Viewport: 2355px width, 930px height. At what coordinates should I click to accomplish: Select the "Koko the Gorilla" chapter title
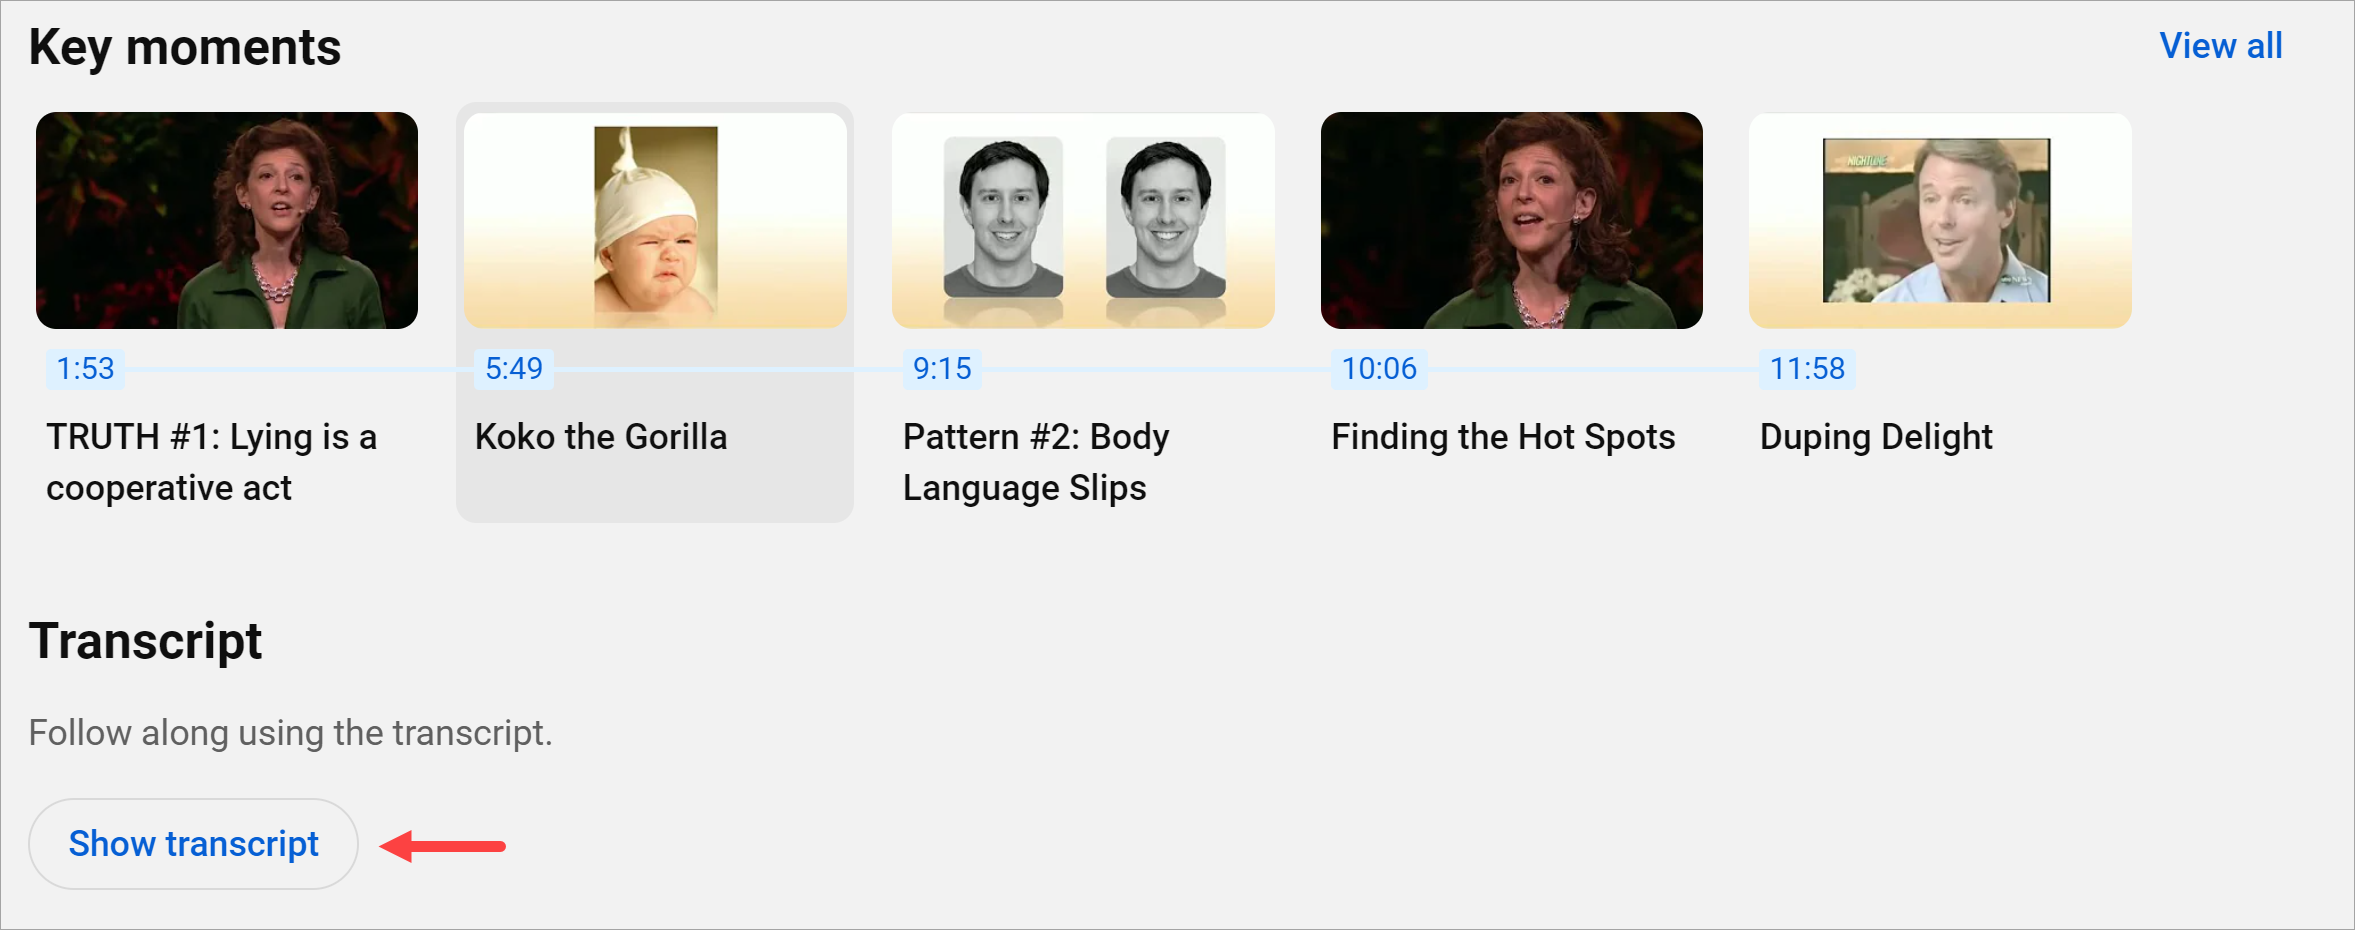(601, 437)
